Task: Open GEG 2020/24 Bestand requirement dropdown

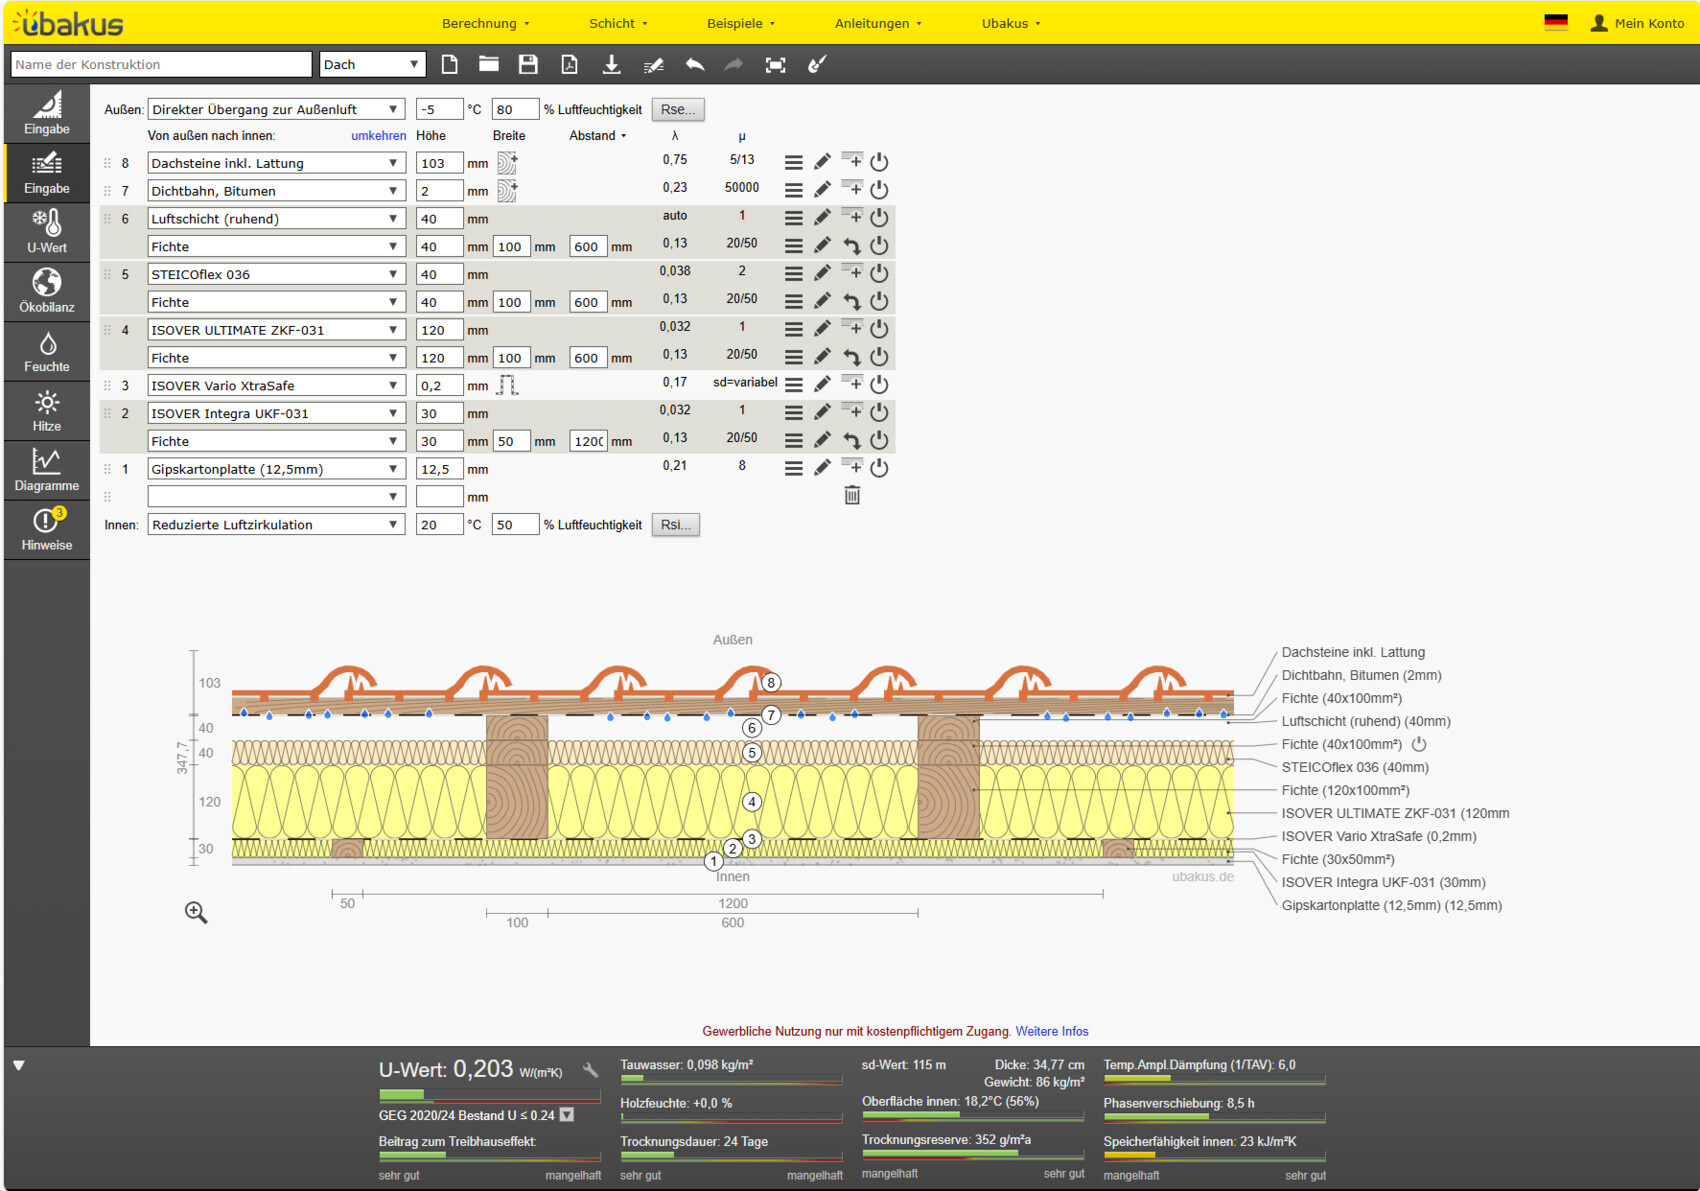Action: pos(567,1115)
